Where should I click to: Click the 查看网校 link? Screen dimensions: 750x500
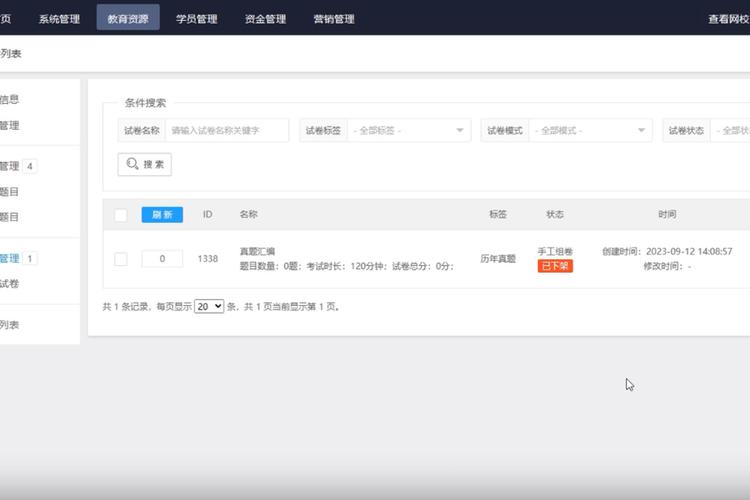(x=729, y=19)
